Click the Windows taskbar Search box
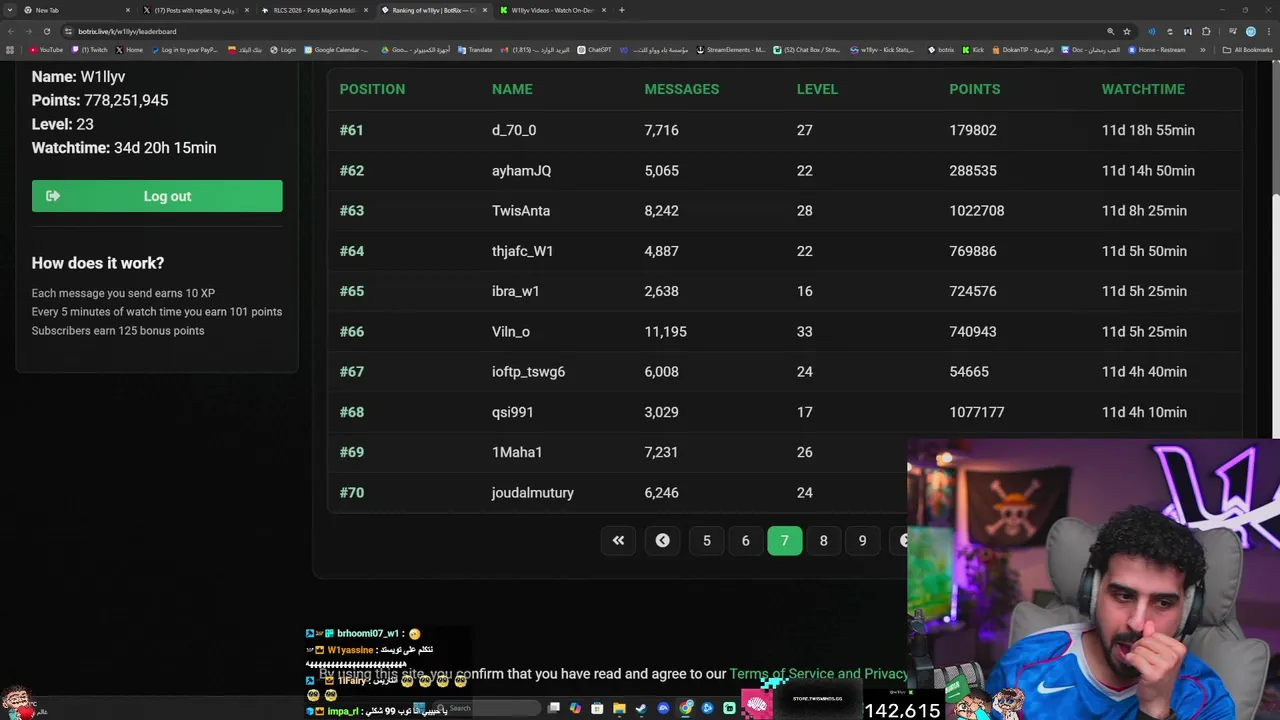 pos(486,708)
